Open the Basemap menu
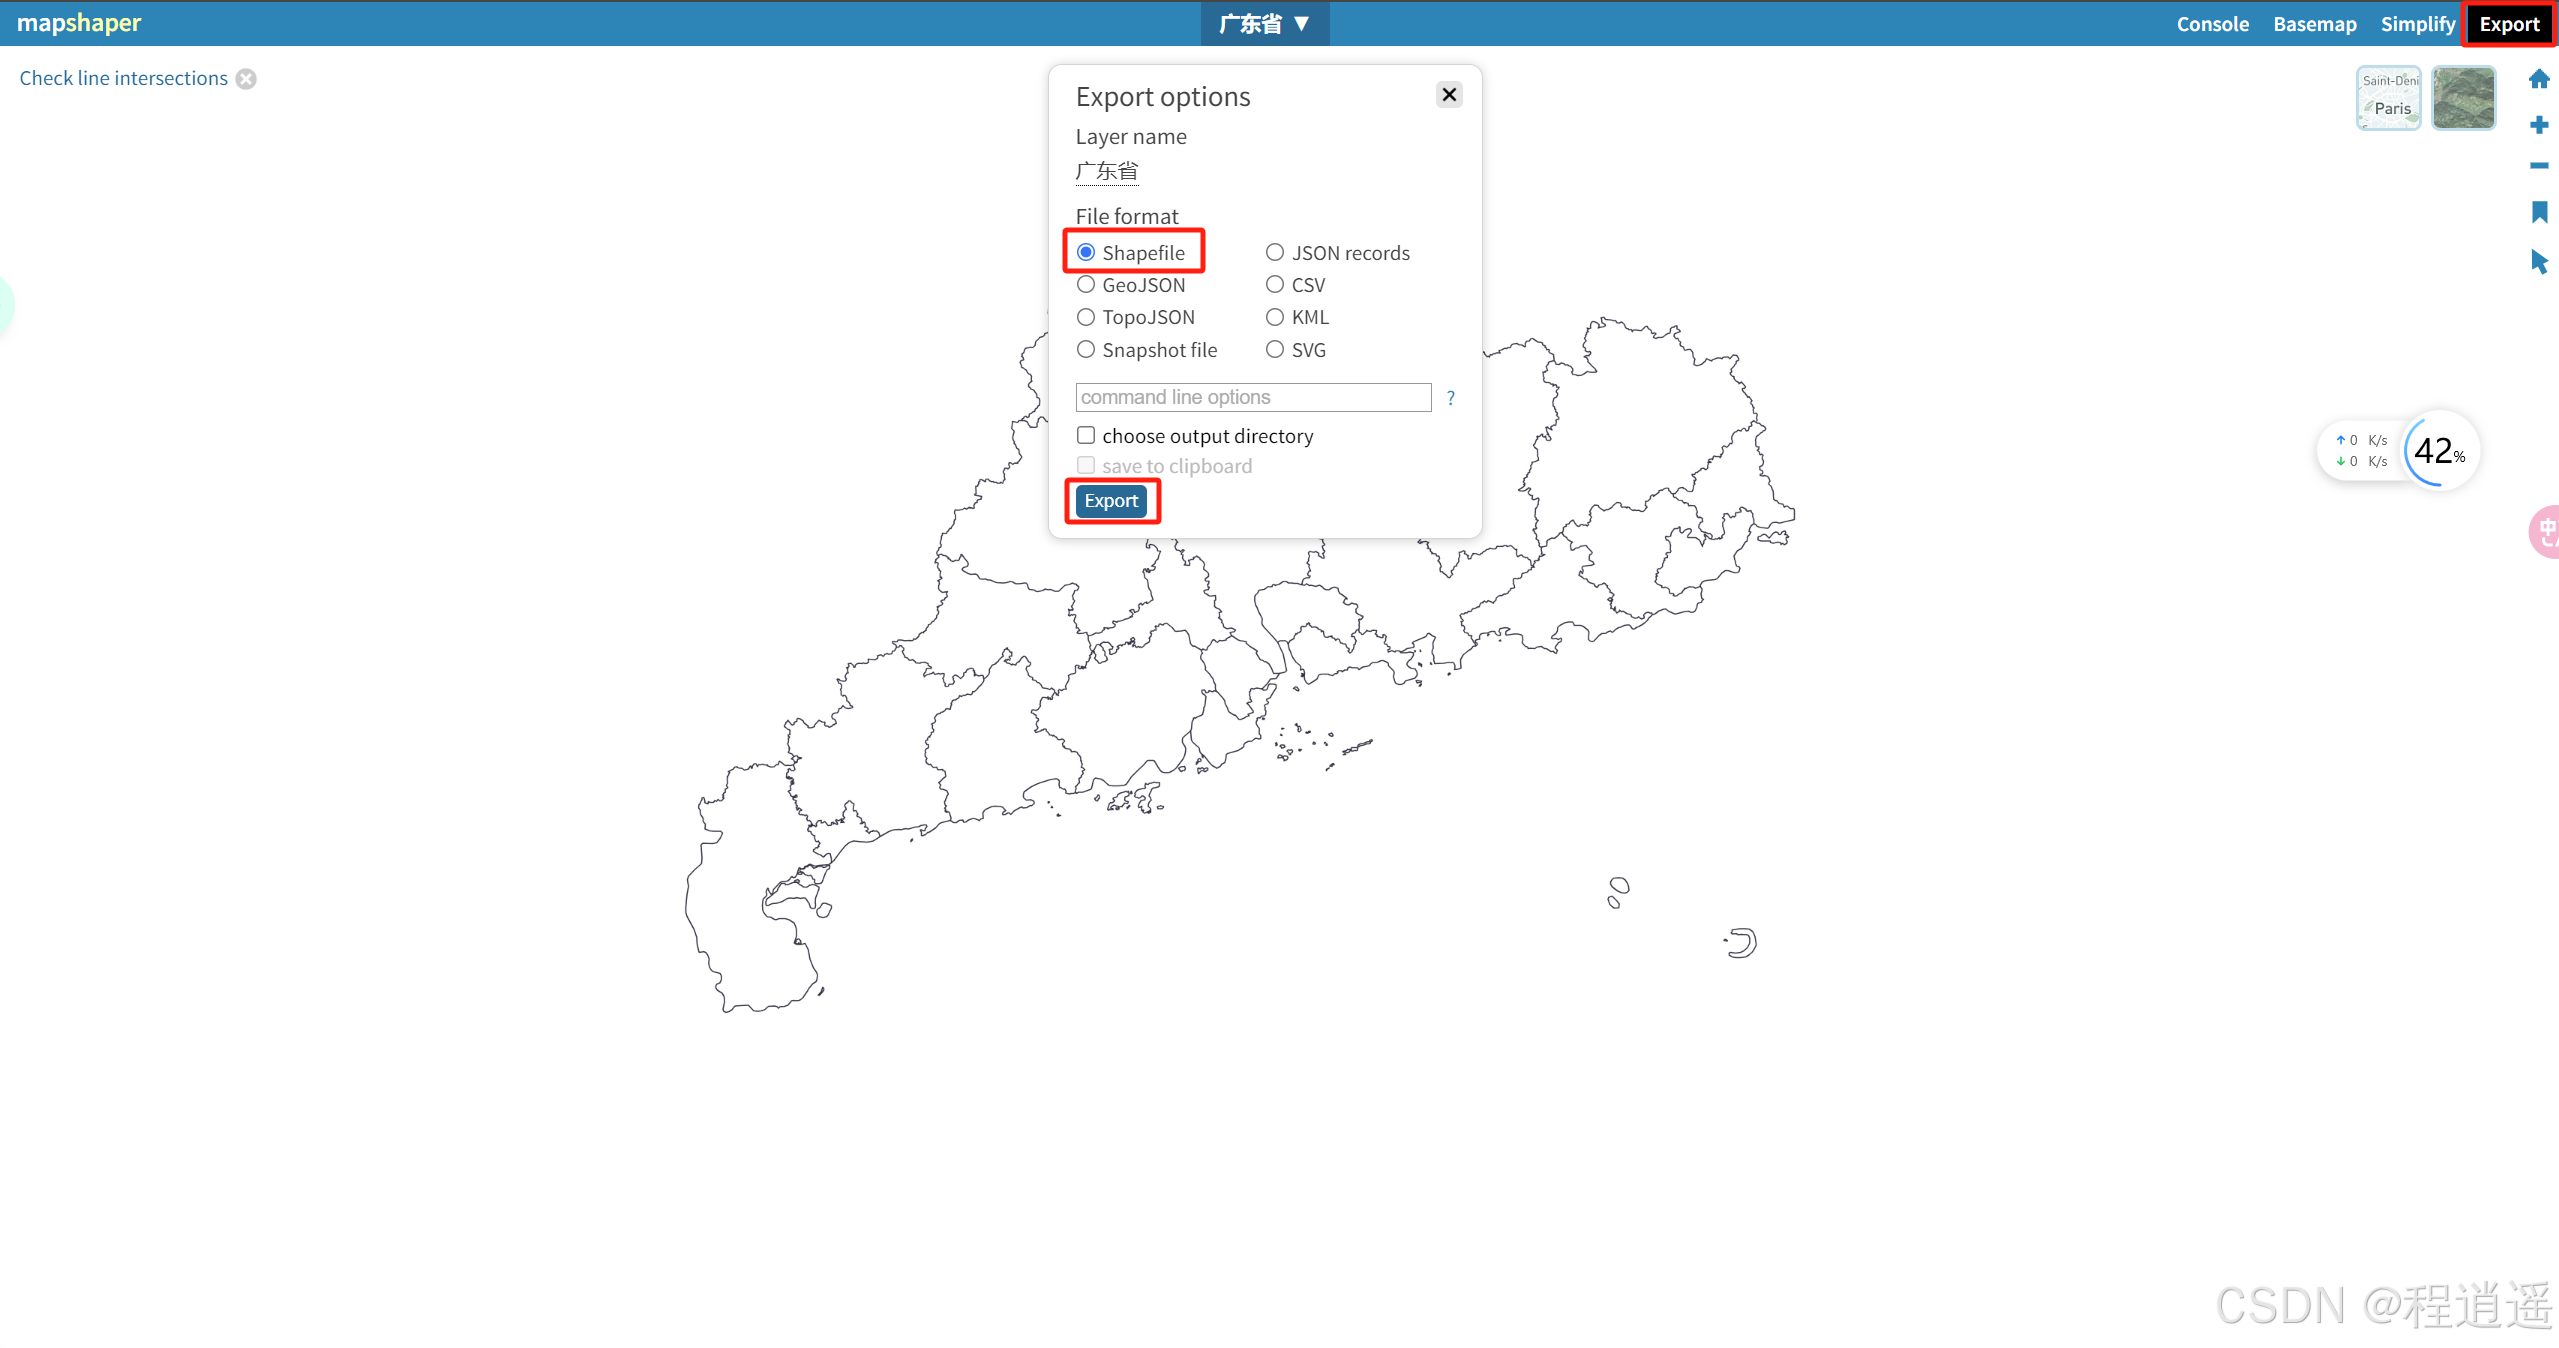The width and height of the screenshot is (2559, 1348). 2313,23
